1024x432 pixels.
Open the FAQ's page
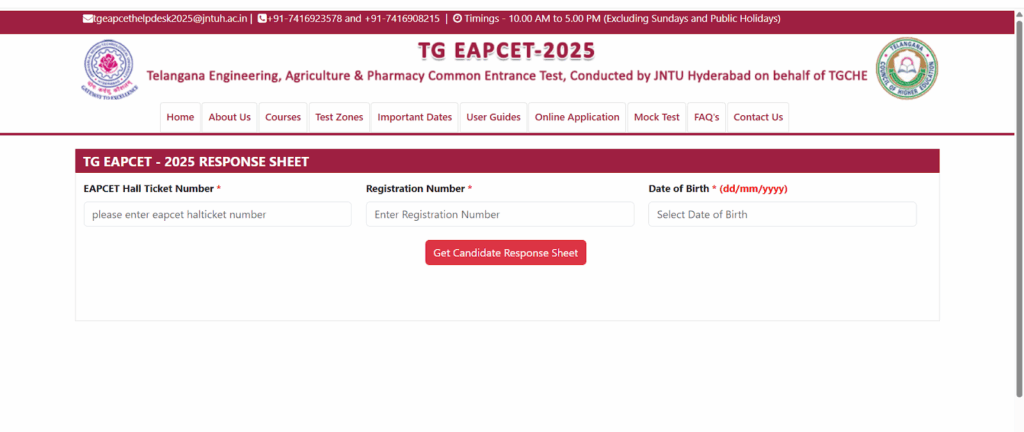click(707, 117)
